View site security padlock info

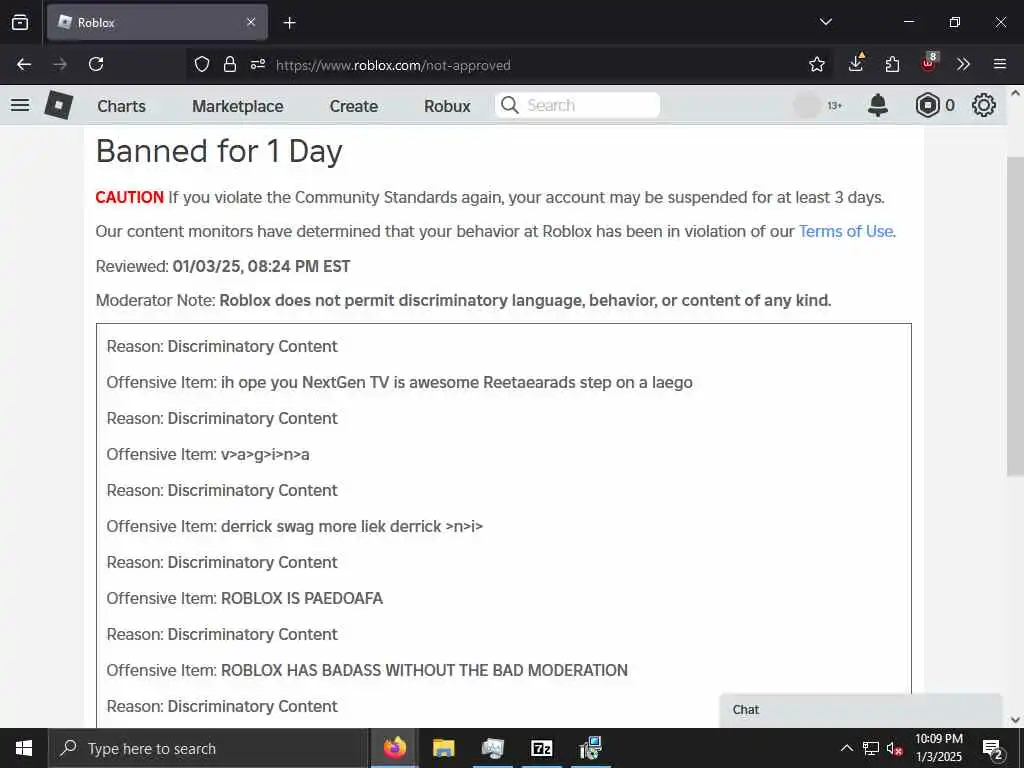click(x=229, y=64)
